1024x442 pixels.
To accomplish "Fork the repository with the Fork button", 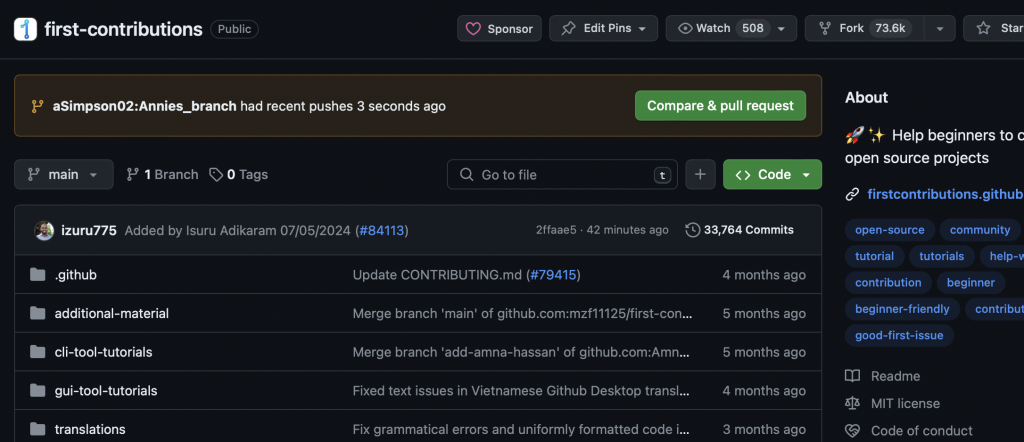I will [x=865, y=29].
